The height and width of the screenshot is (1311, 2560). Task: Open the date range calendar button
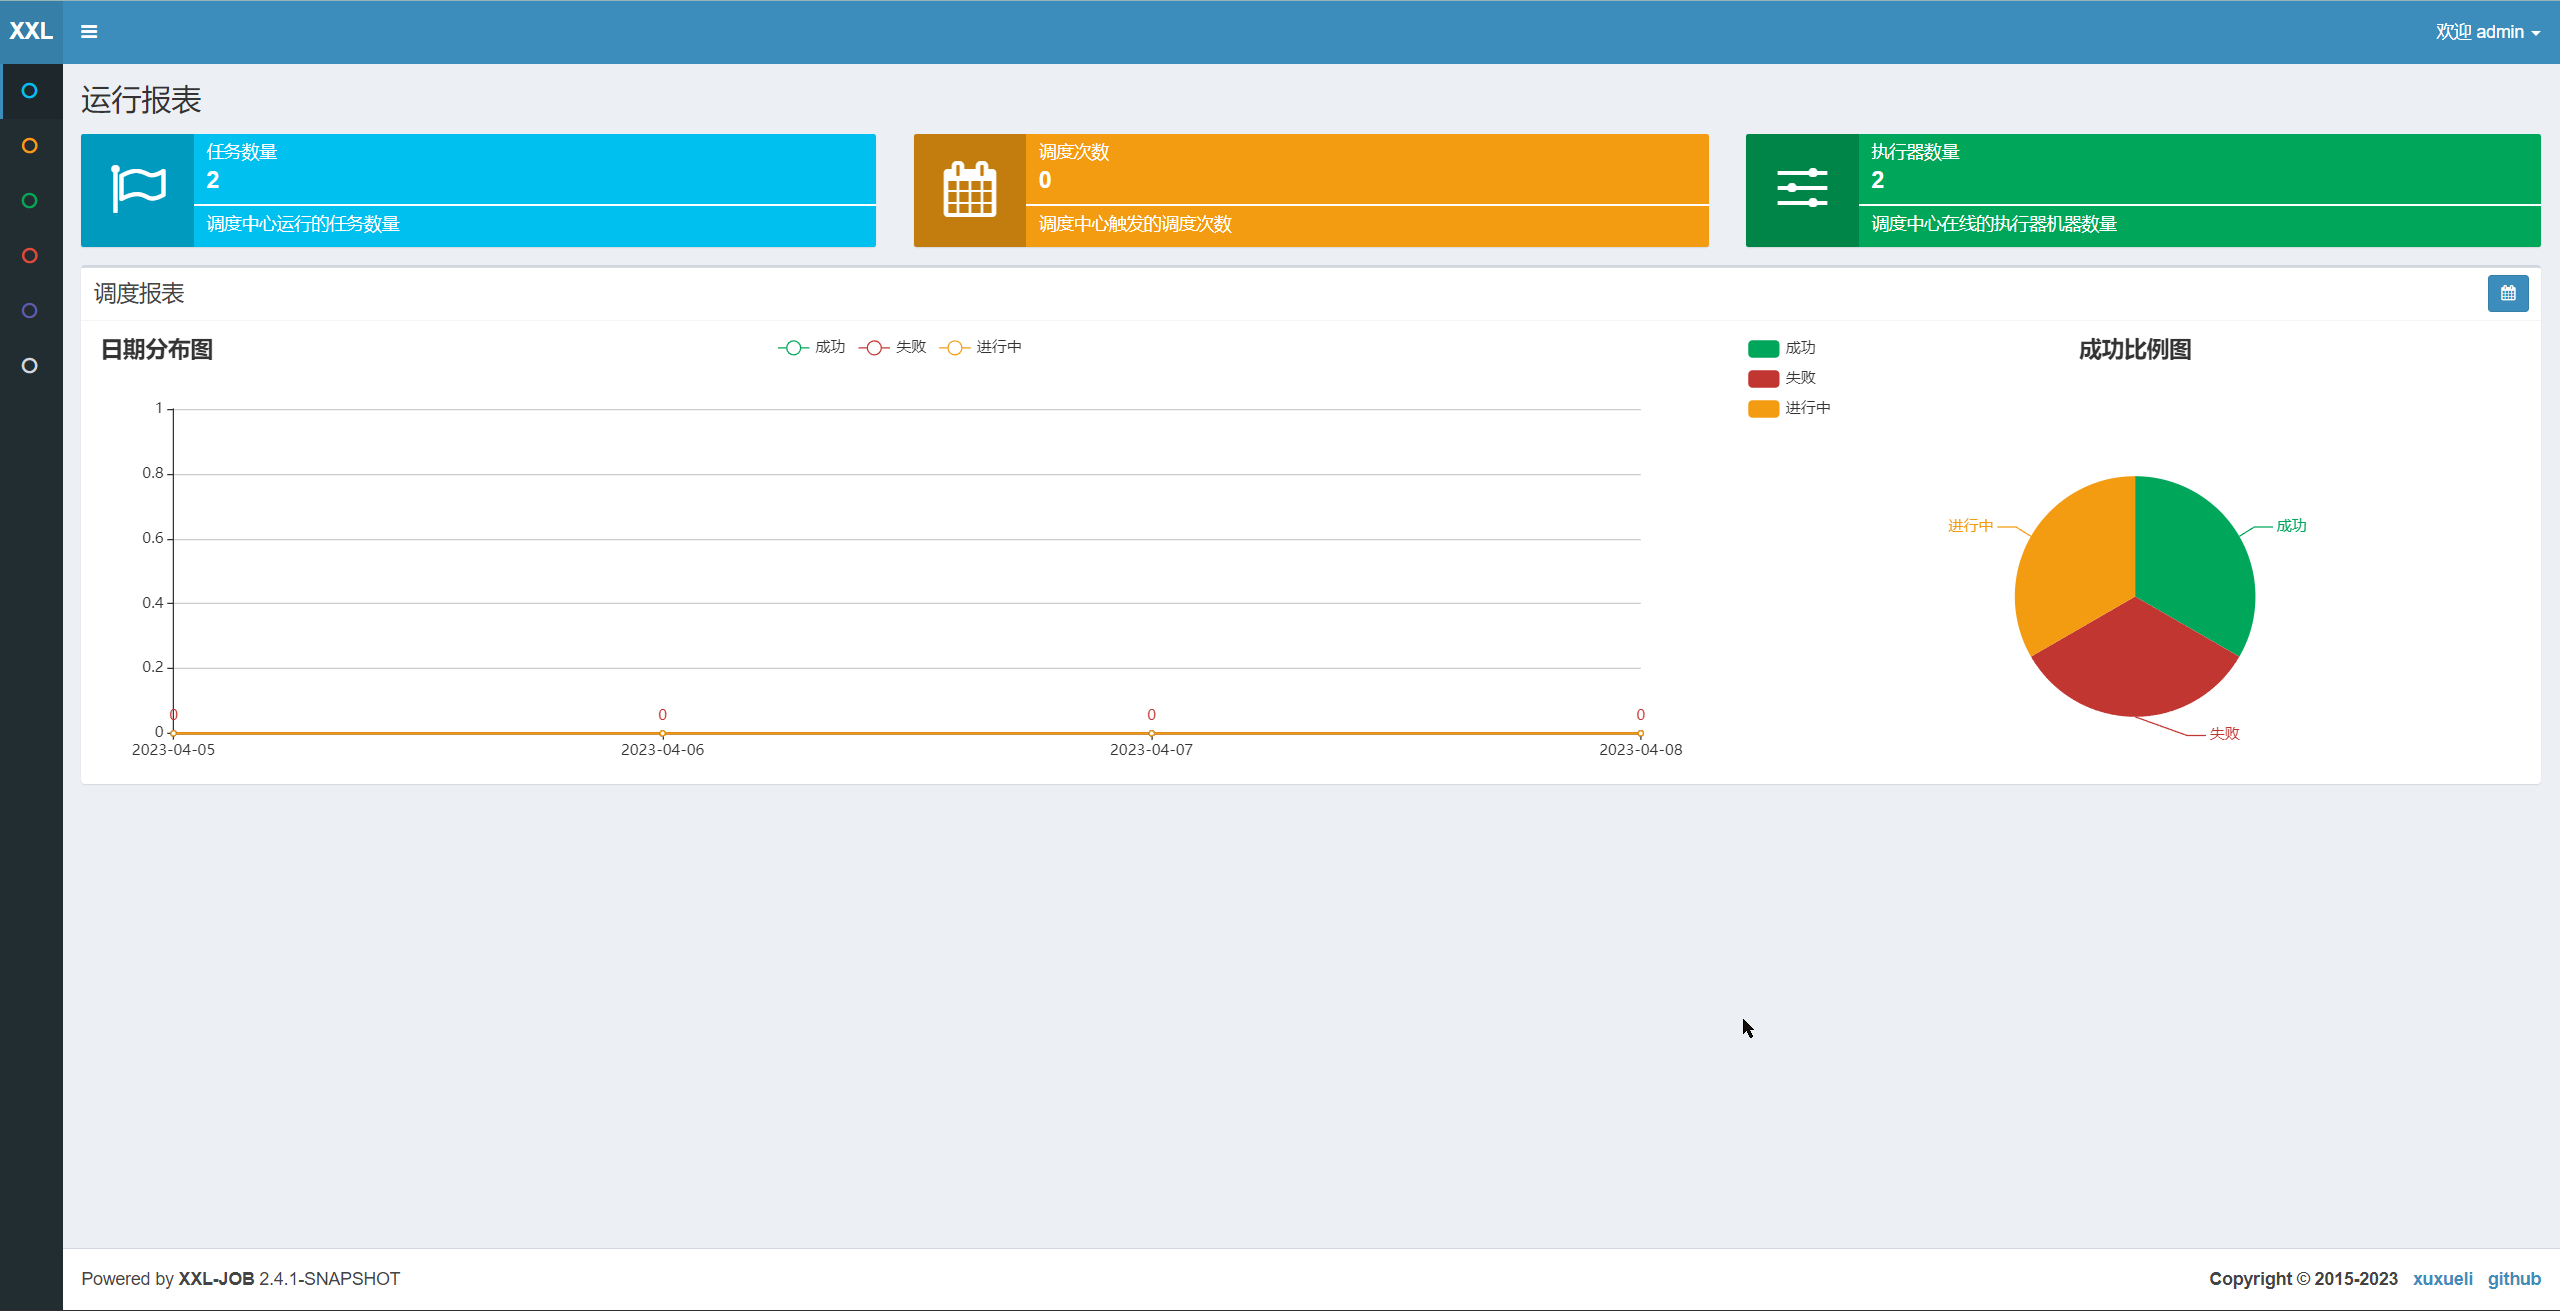[2508, 294]
